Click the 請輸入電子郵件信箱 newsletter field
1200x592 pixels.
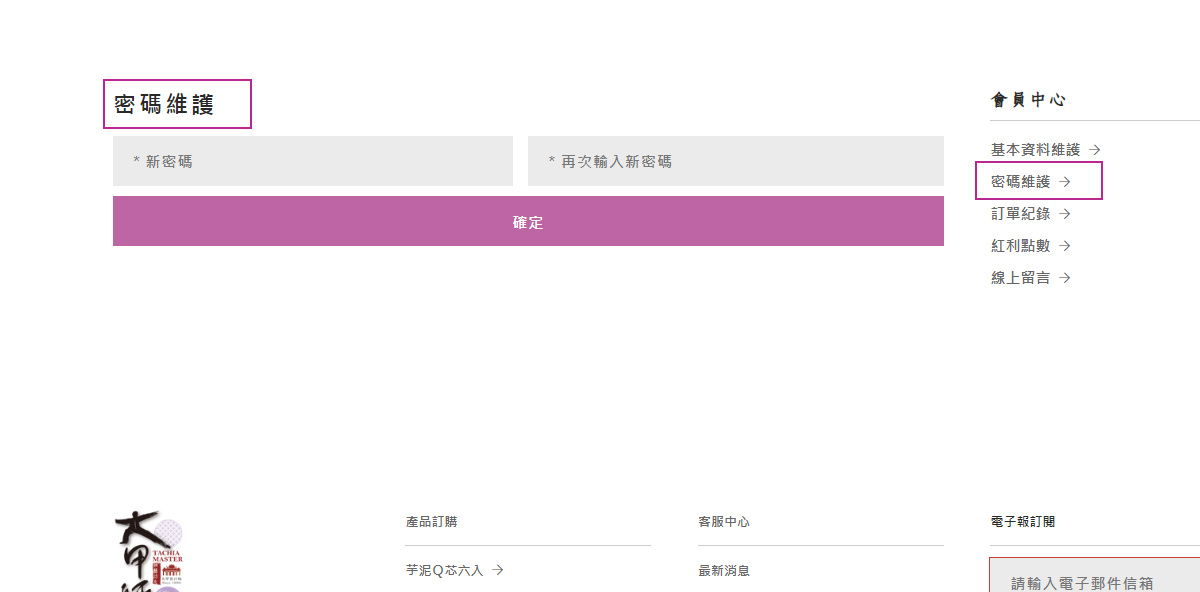tap(1095, 575)
